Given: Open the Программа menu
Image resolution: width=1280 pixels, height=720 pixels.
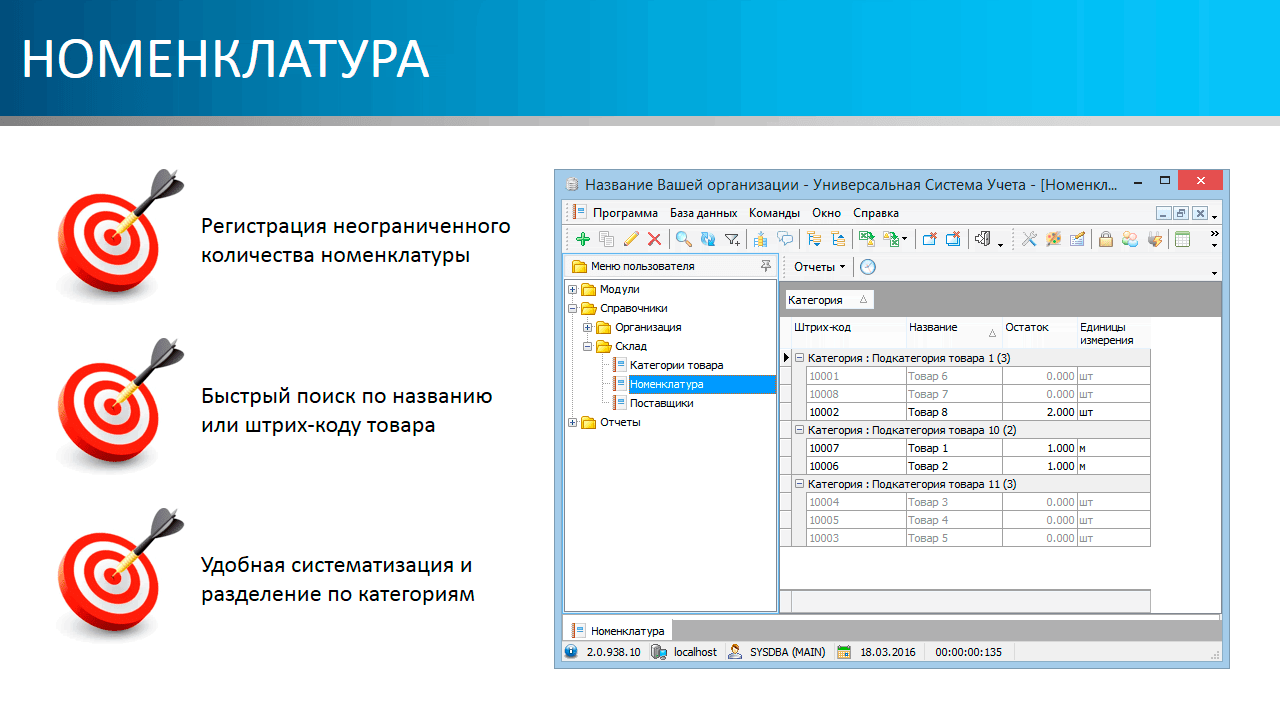Looking at the screenshot, I should 625,213.
